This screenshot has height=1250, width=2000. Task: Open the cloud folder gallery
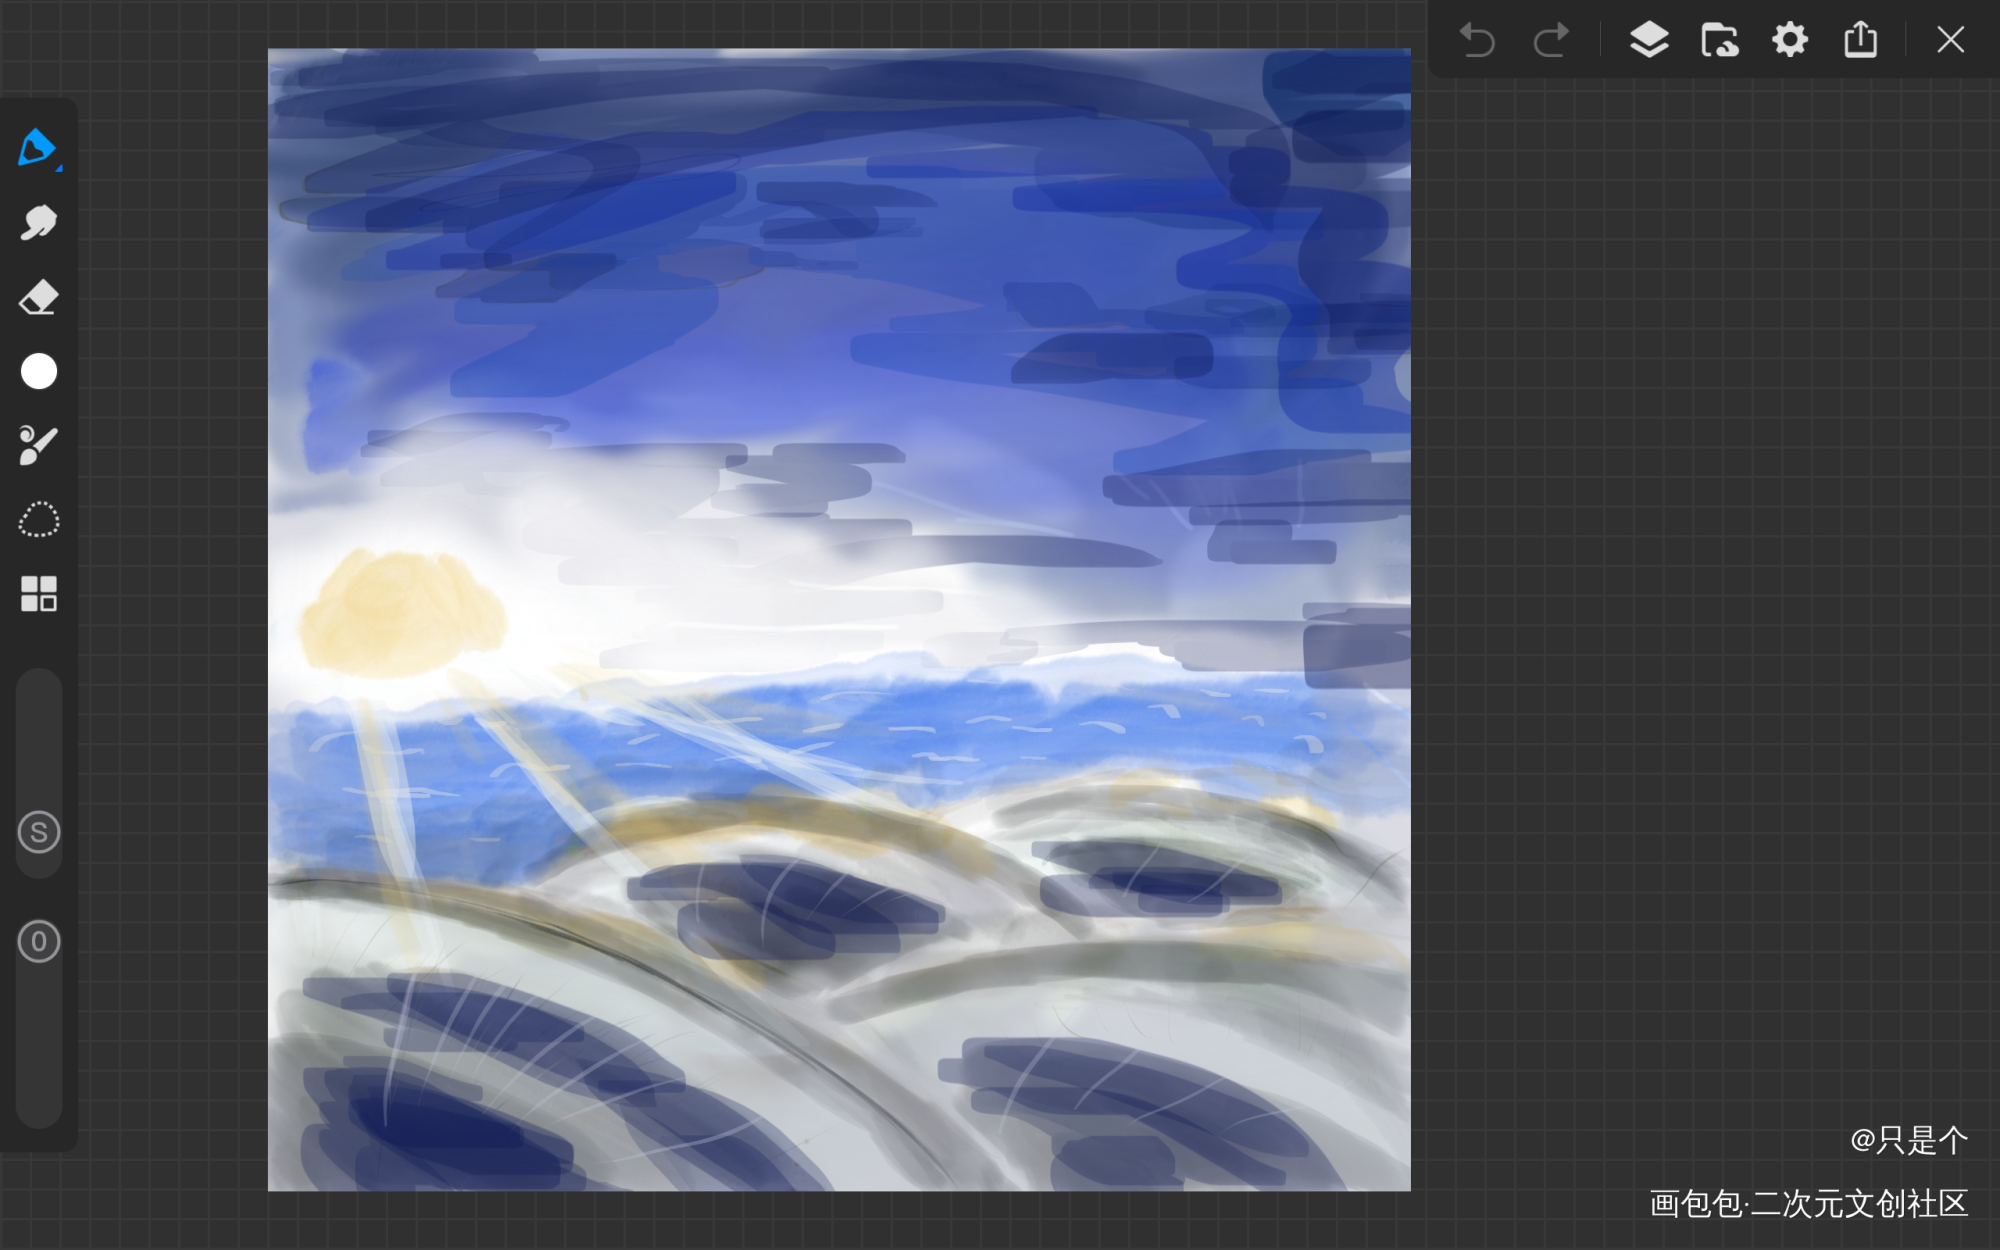(x=1720, y=40)
